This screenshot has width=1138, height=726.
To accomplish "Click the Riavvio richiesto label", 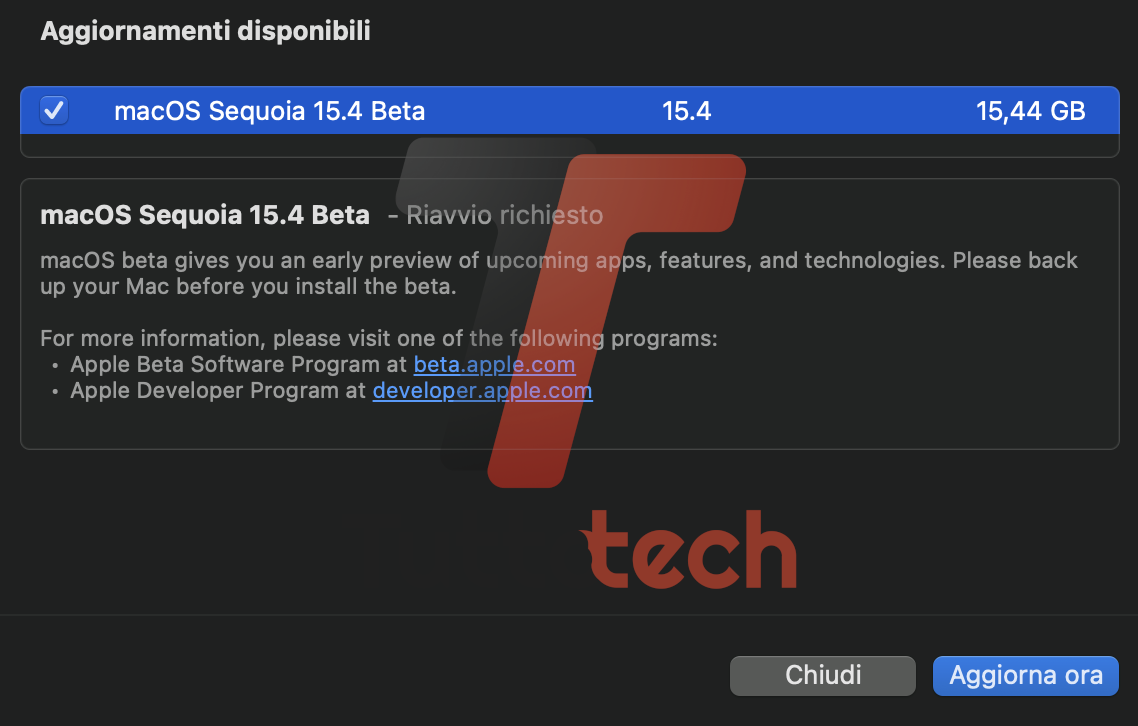I will (504, 215).
